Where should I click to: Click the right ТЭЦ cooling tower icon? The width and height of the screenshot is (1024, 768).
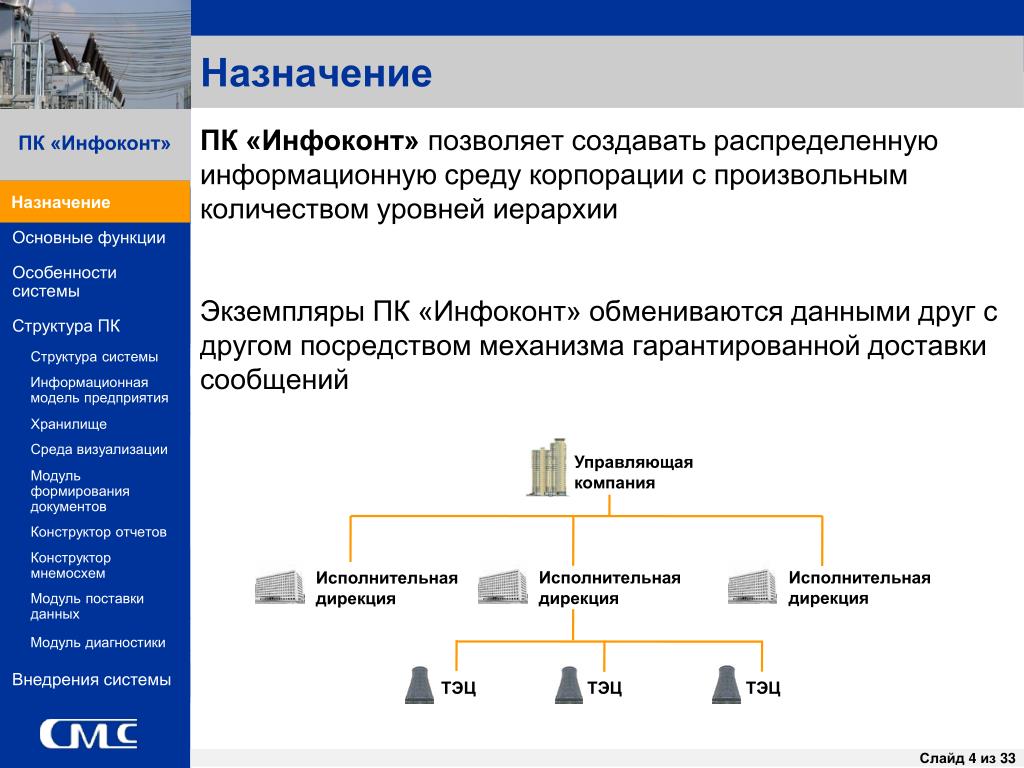coord(726,685)
